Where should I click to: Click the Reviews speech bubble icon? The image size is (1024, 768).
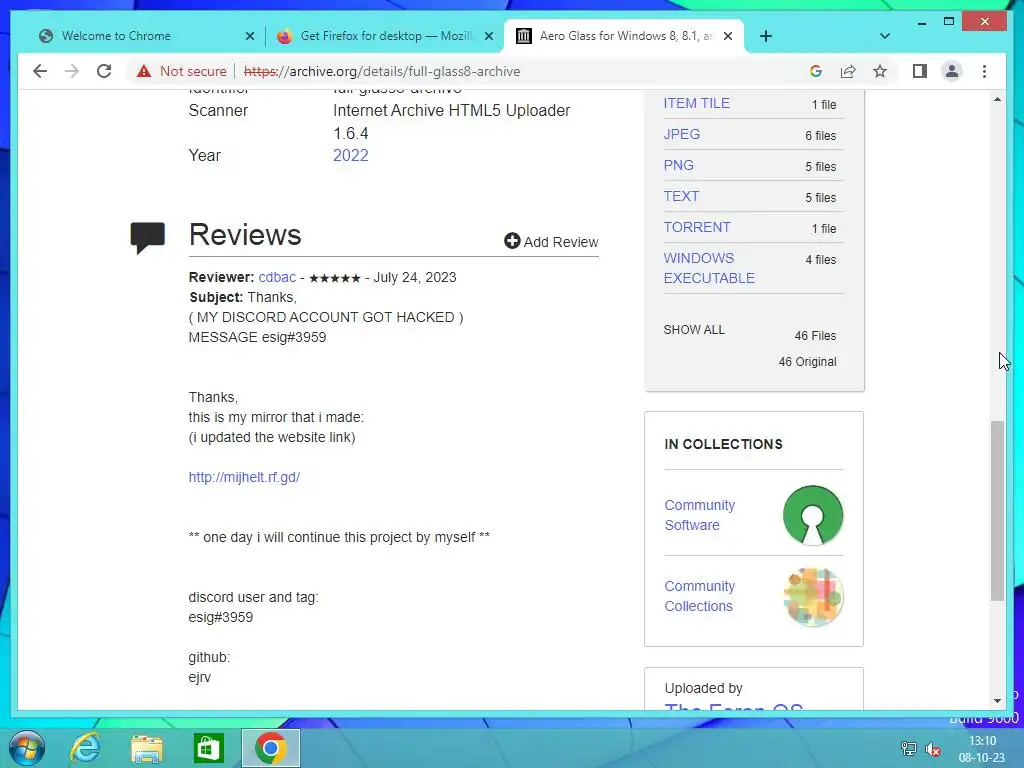click(x=148, y=238)
